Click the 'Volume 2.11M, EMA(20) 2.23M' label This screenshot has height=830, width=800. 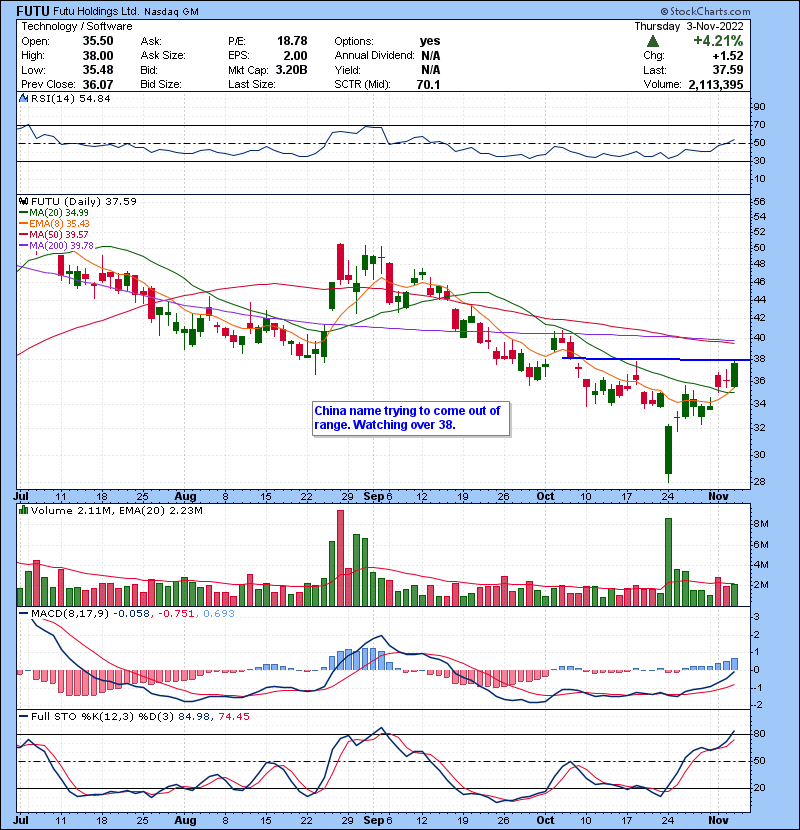[x=116, y=511]
